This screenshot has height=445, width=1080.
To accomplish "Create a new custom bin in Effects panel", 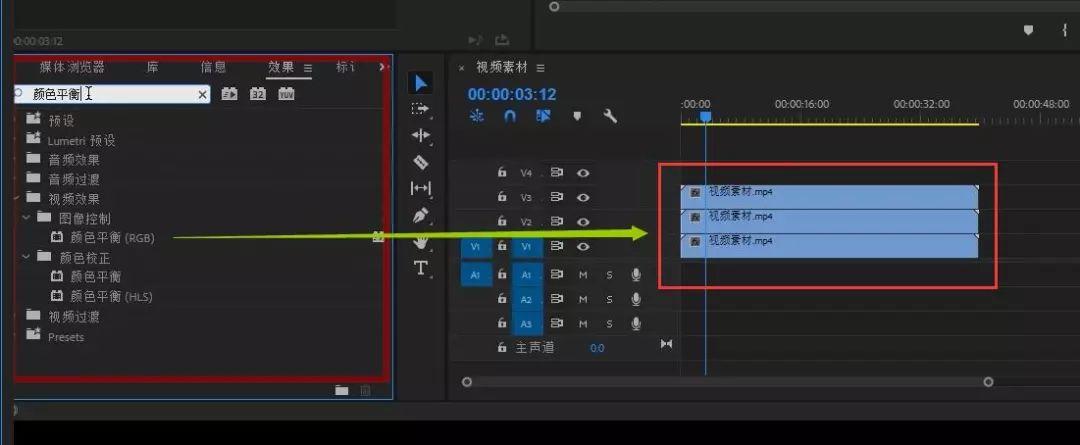I will click(x=342, y=391).
